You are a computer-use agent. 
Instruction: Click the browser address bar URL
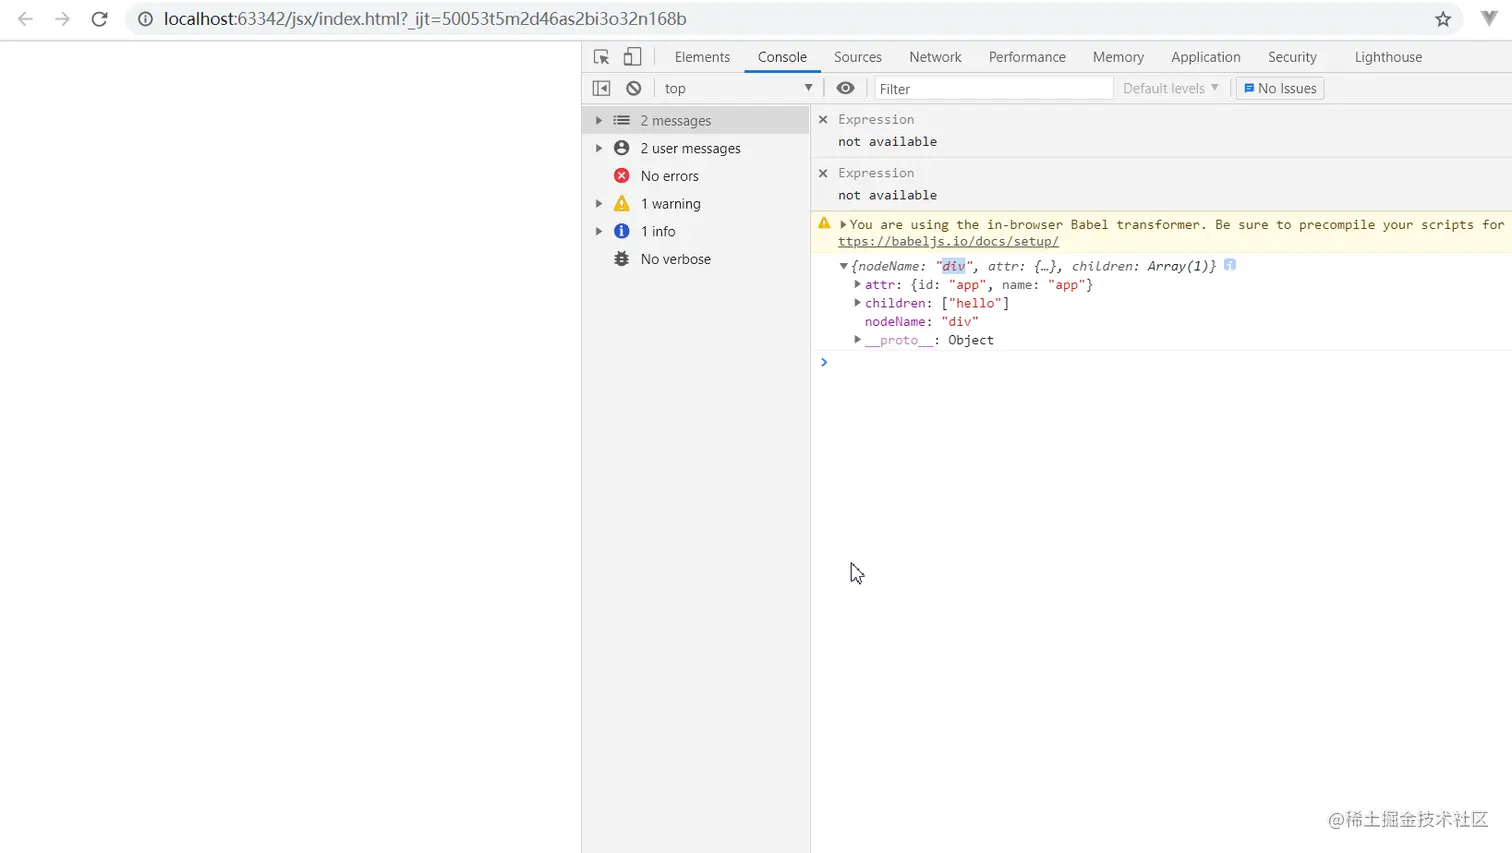pyautogui.click(x=425, y=19)
